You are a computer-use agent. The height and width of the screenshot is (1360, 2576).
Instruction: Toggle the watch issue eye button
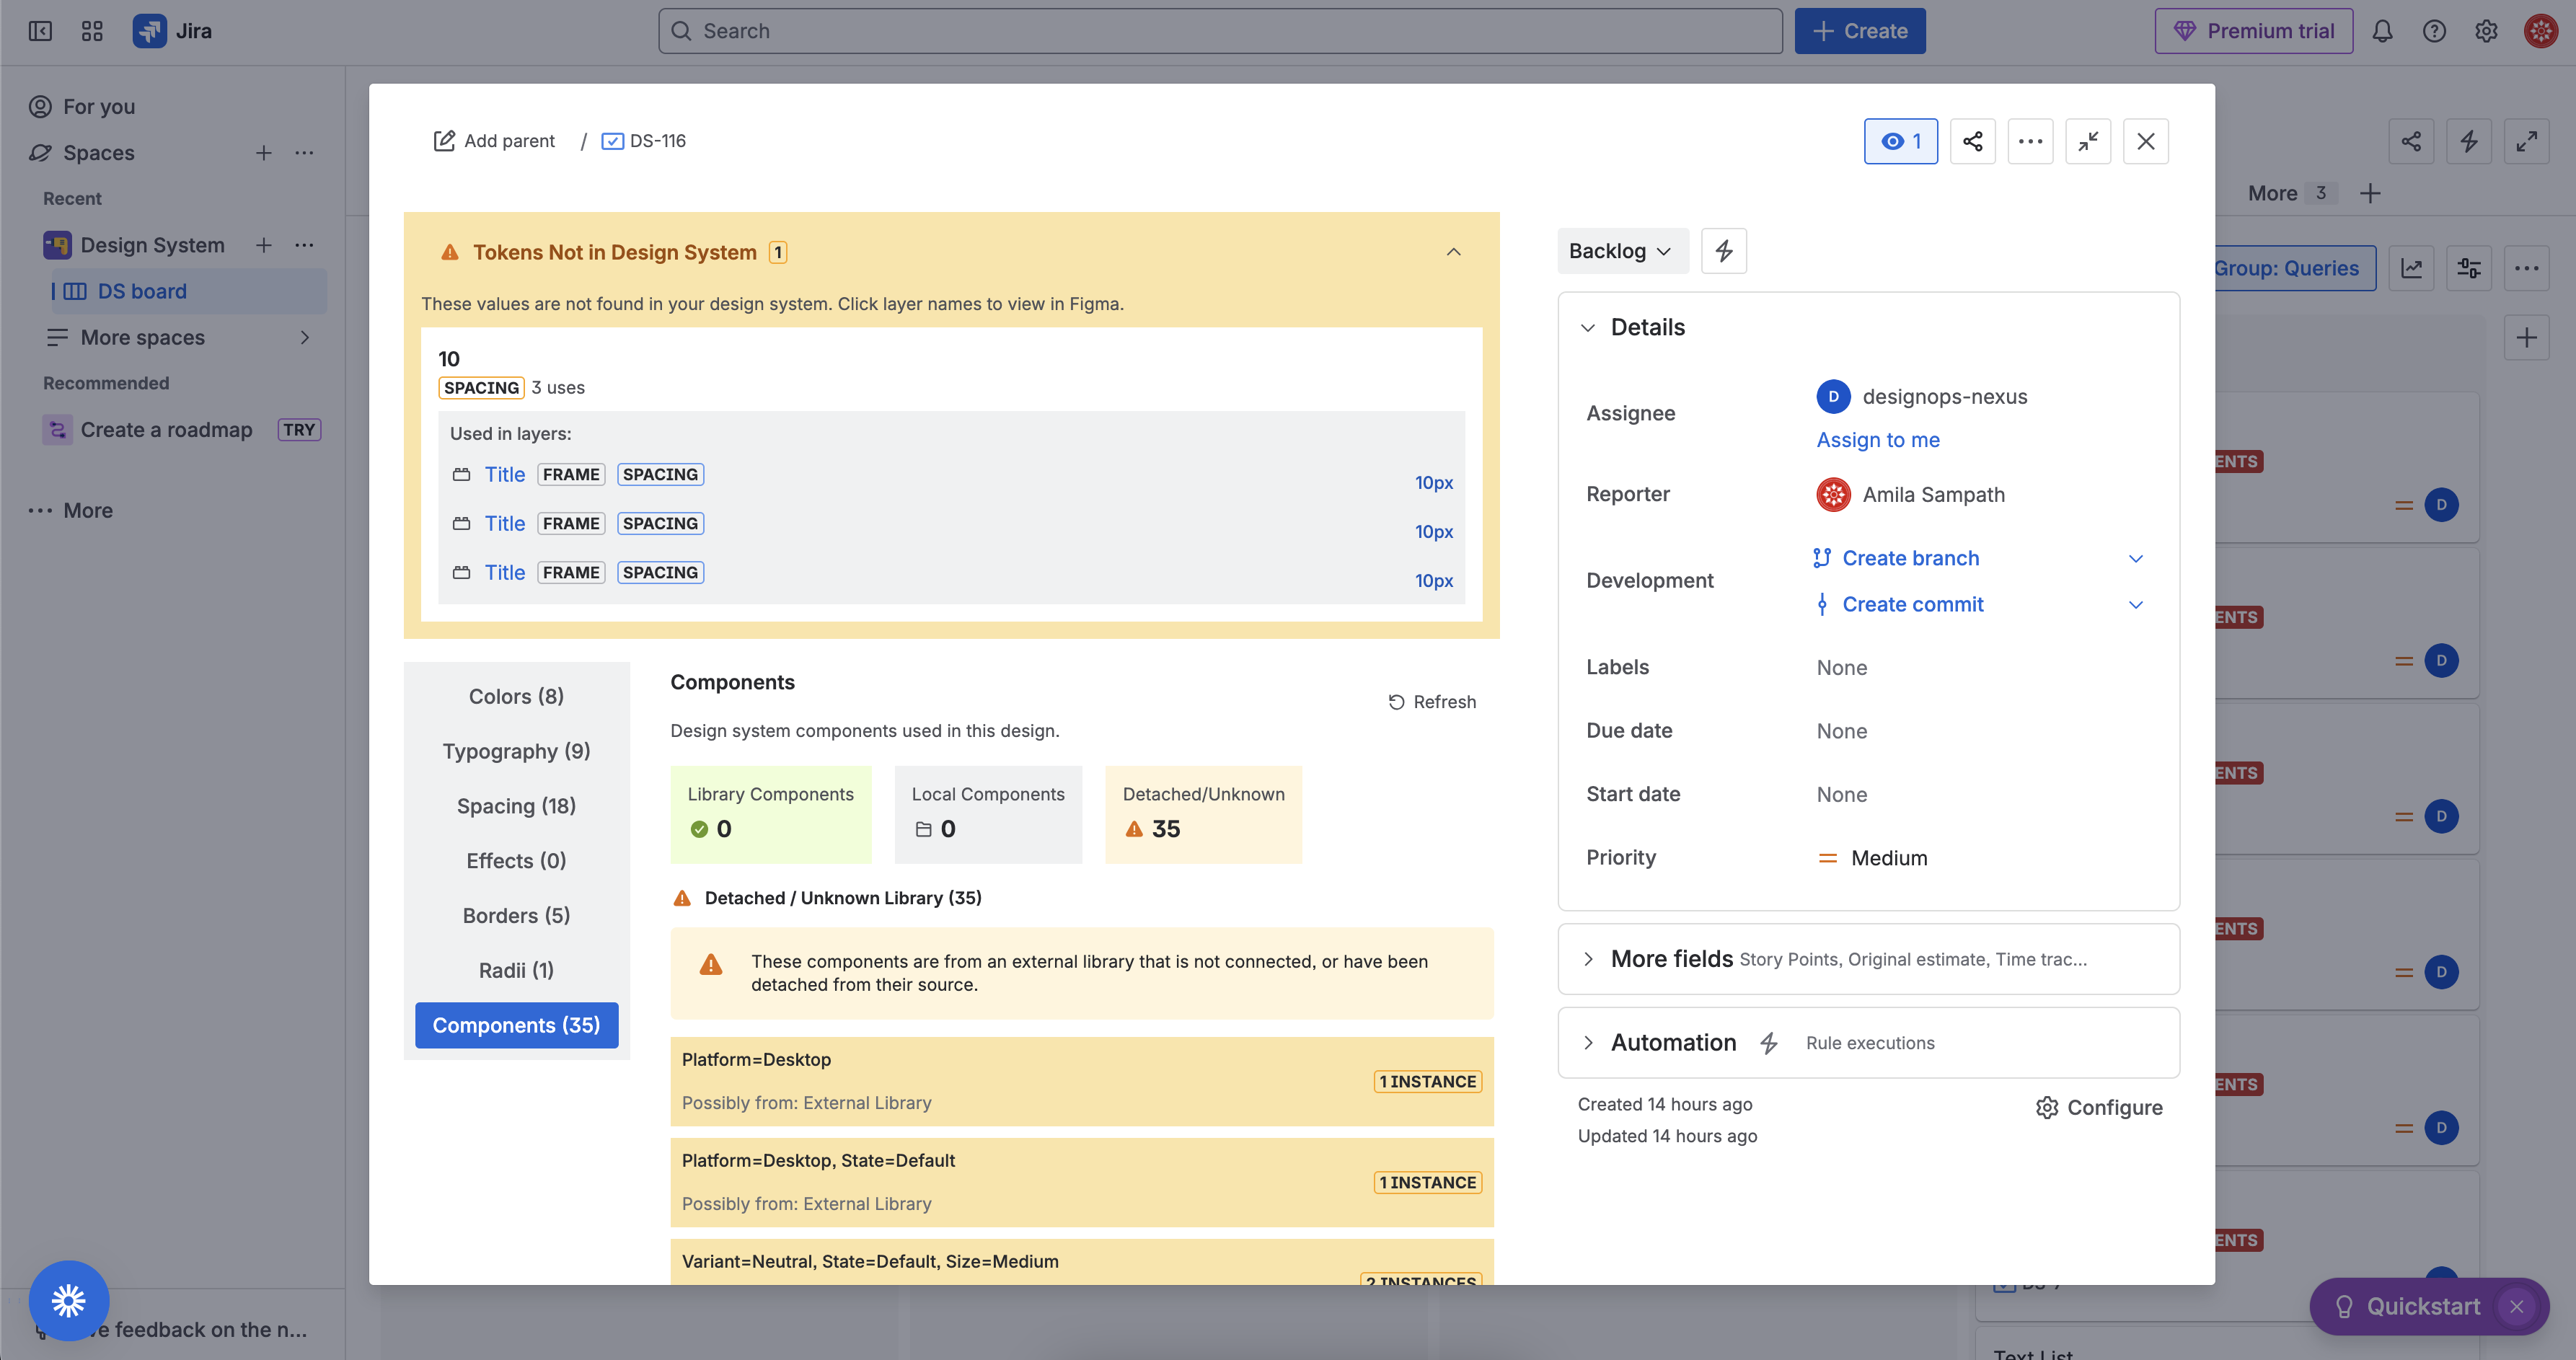tap(1900, 141)
